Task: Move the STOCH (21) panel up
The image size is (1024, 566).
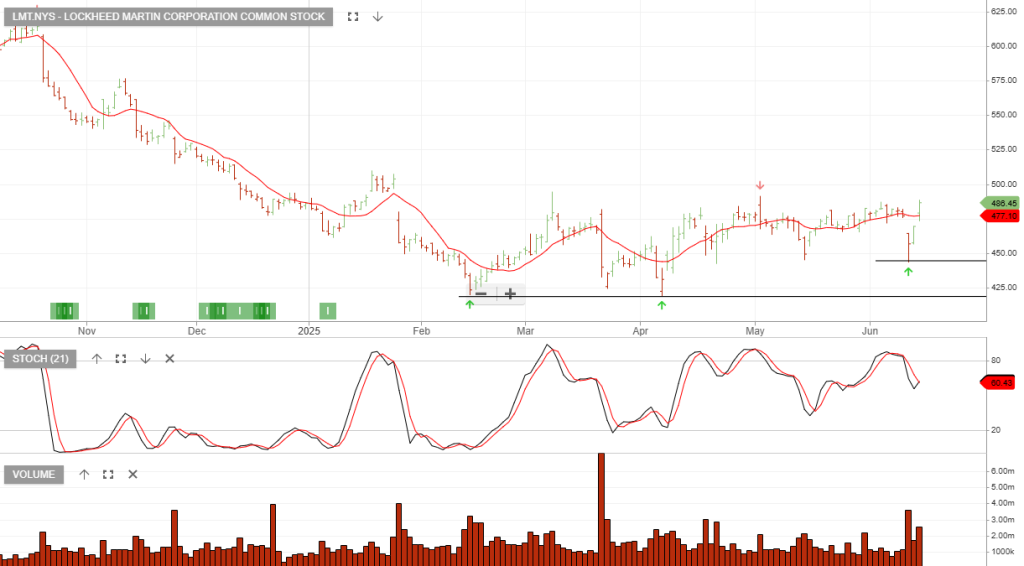Action: click(97, 359)
